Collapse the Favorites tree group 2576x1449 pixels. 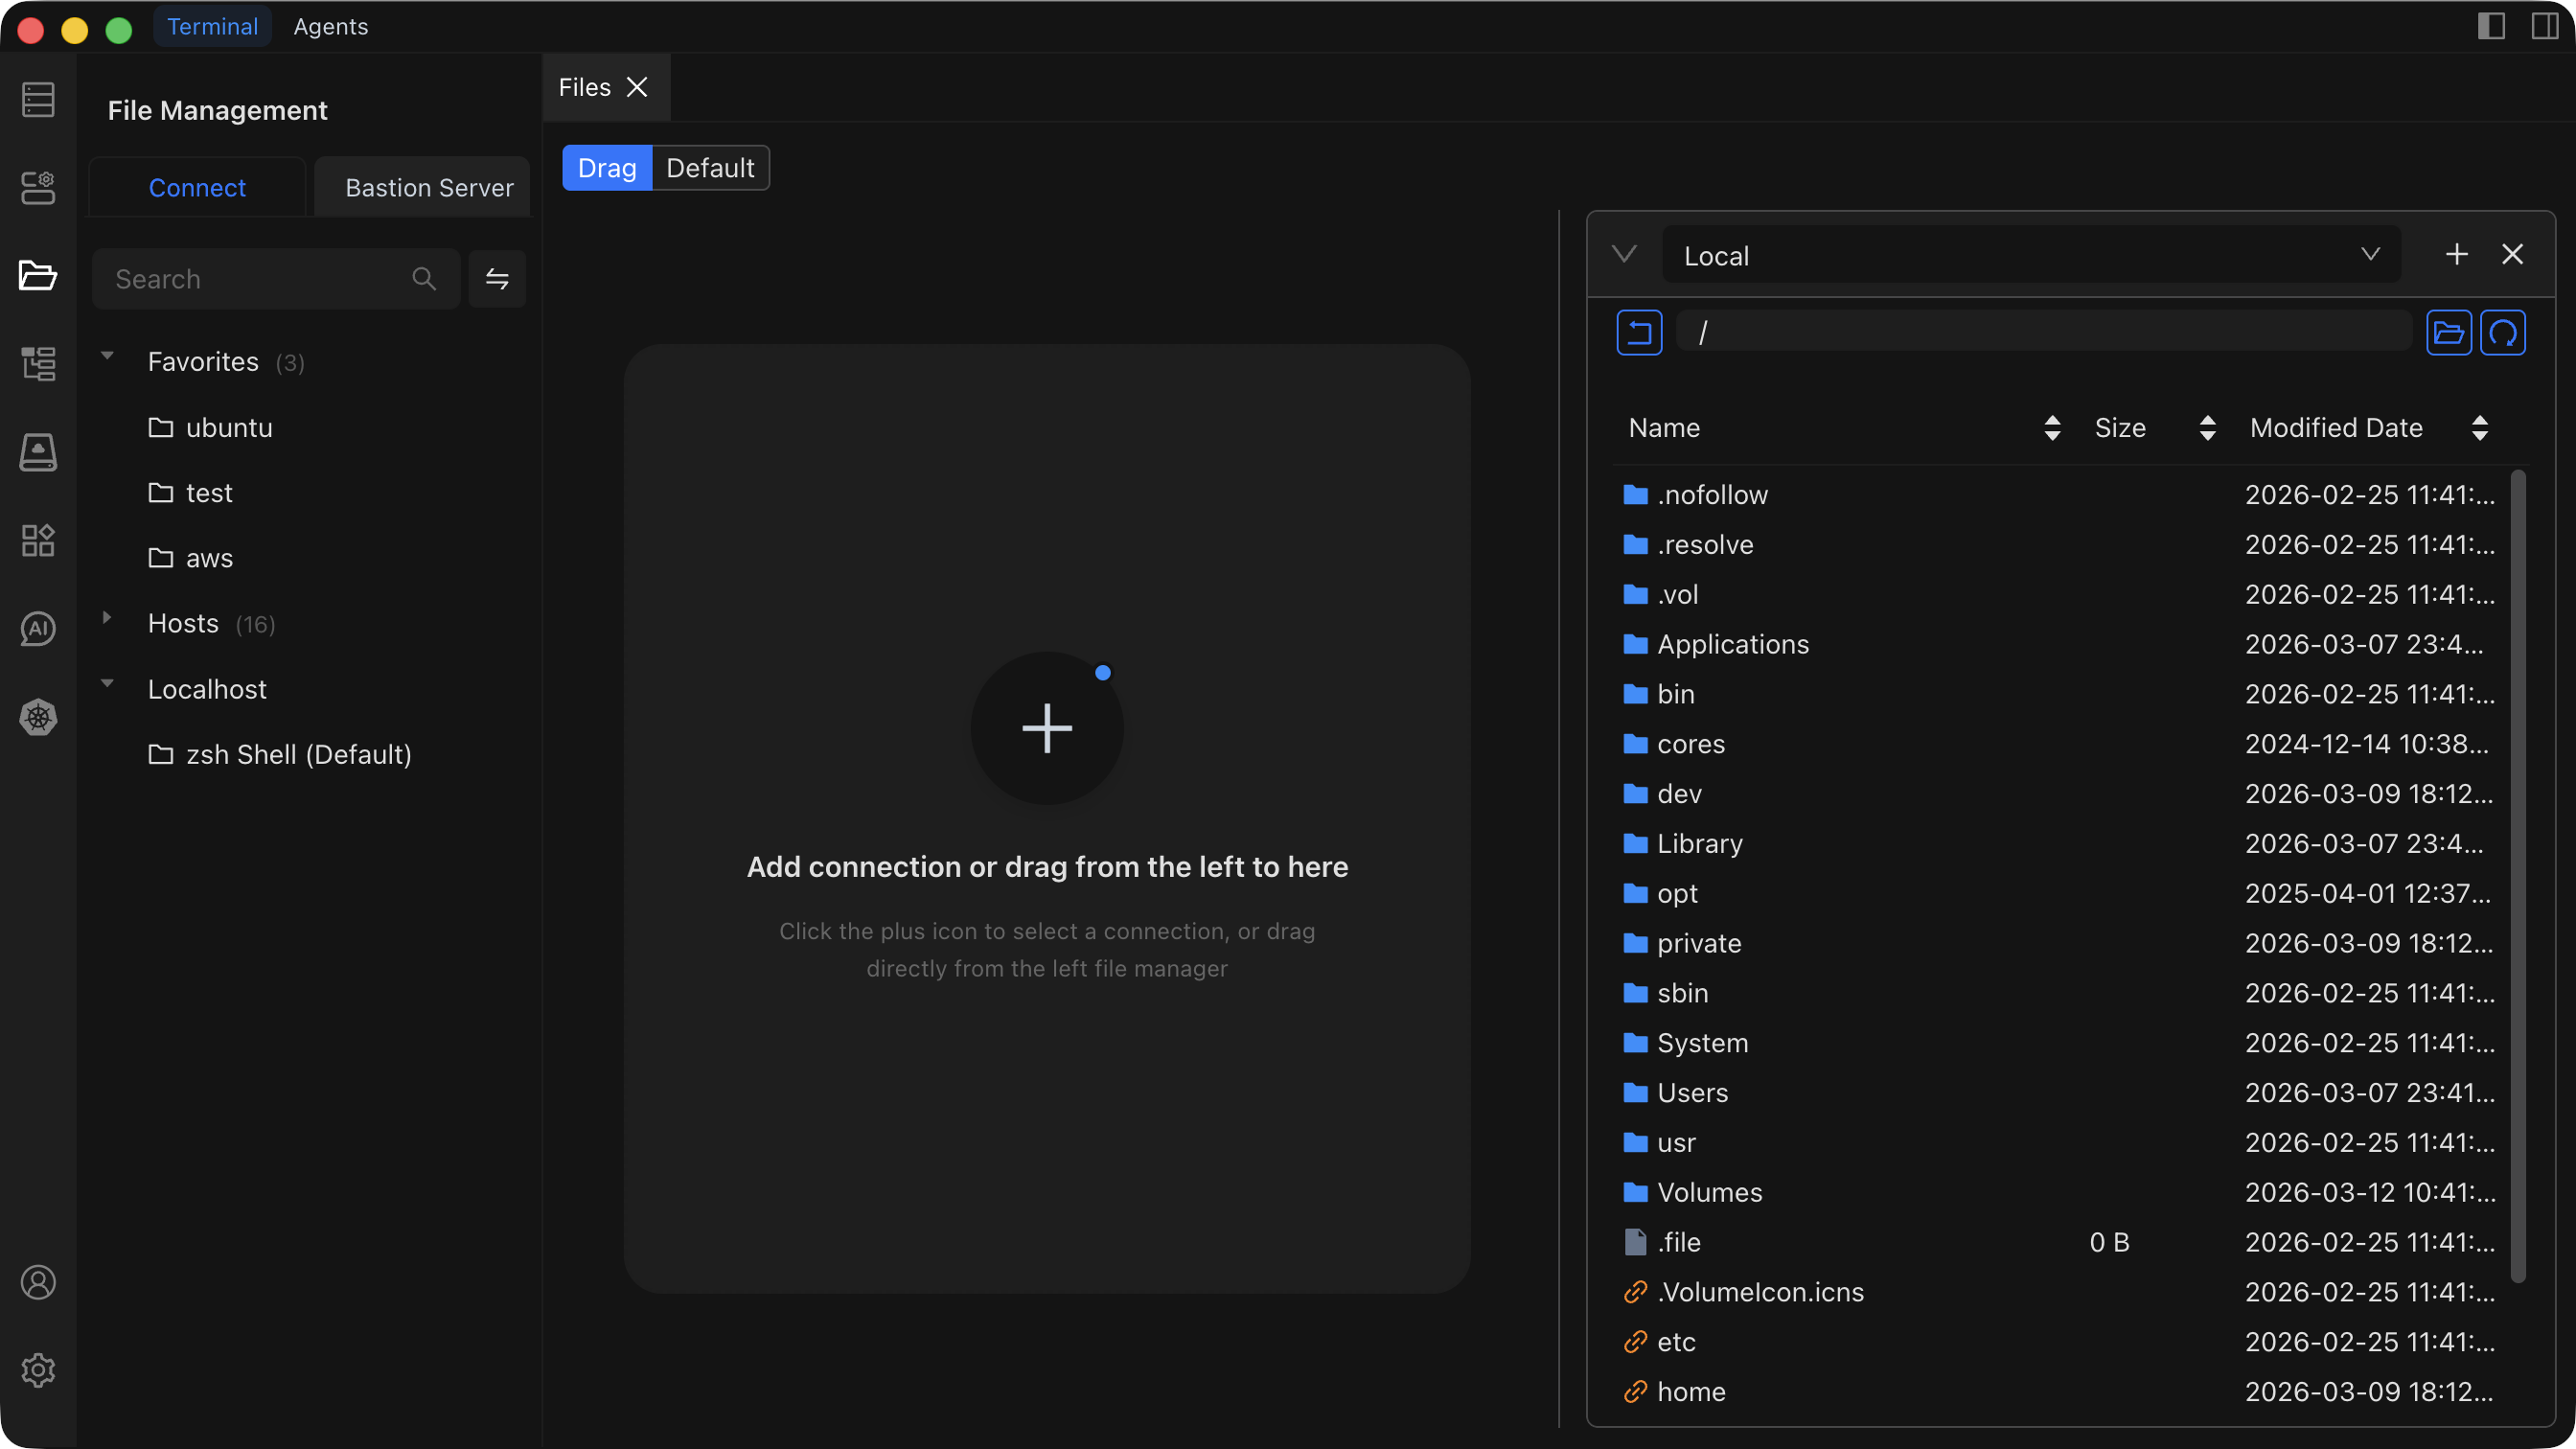point(107,357)
